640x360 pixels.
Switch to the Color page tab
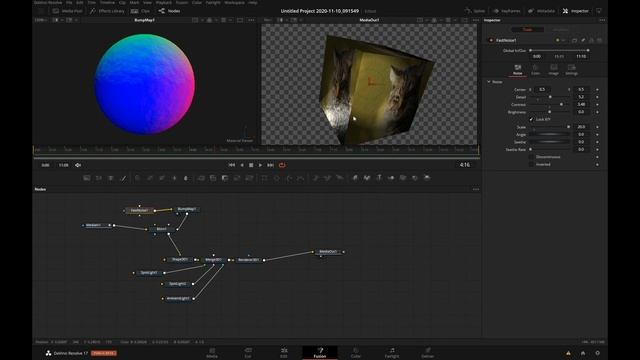pos(356,353)
